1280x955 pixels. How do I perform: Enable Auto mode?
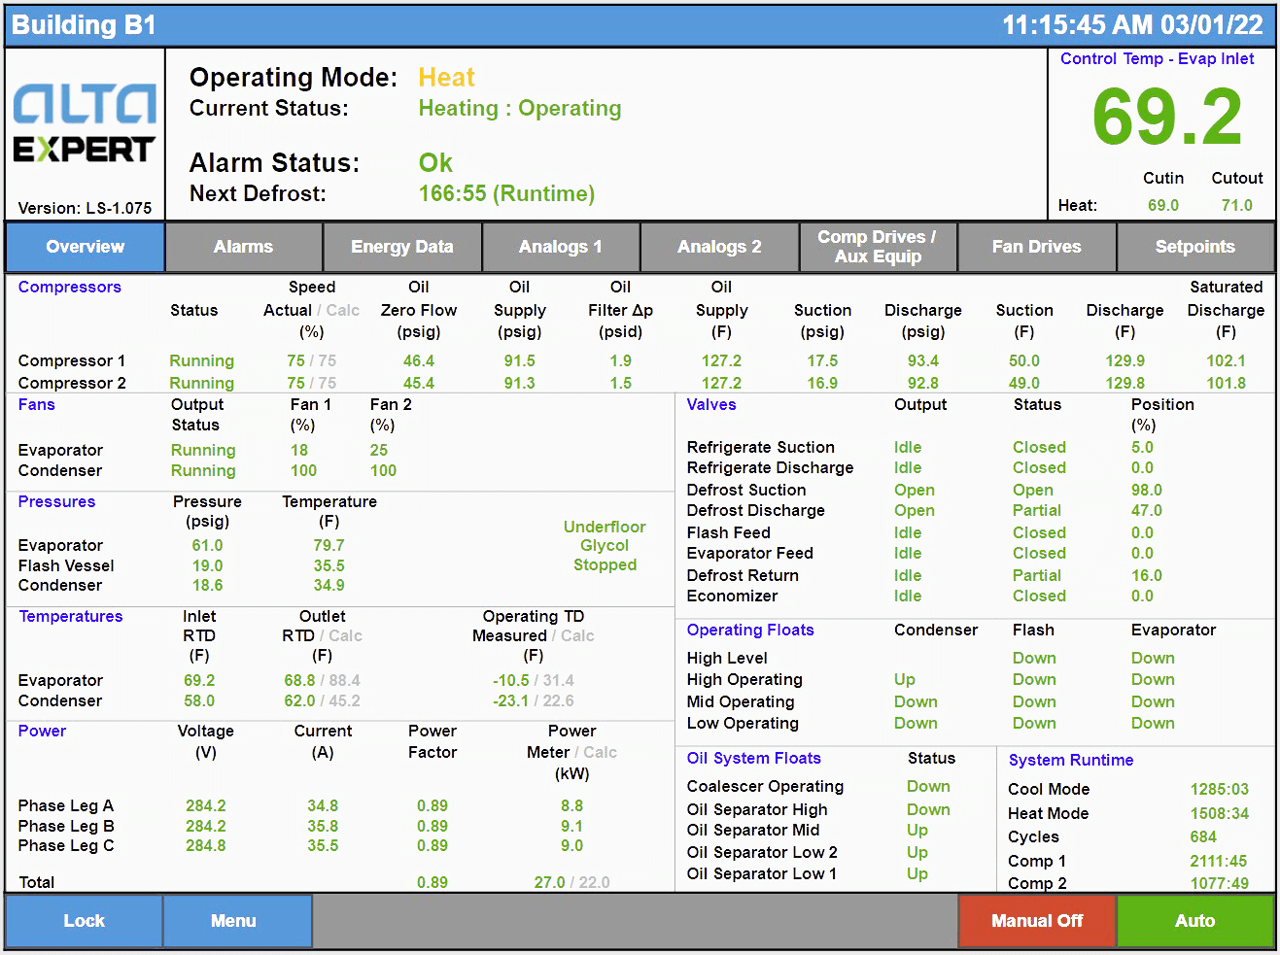(x=1195, y=920)
